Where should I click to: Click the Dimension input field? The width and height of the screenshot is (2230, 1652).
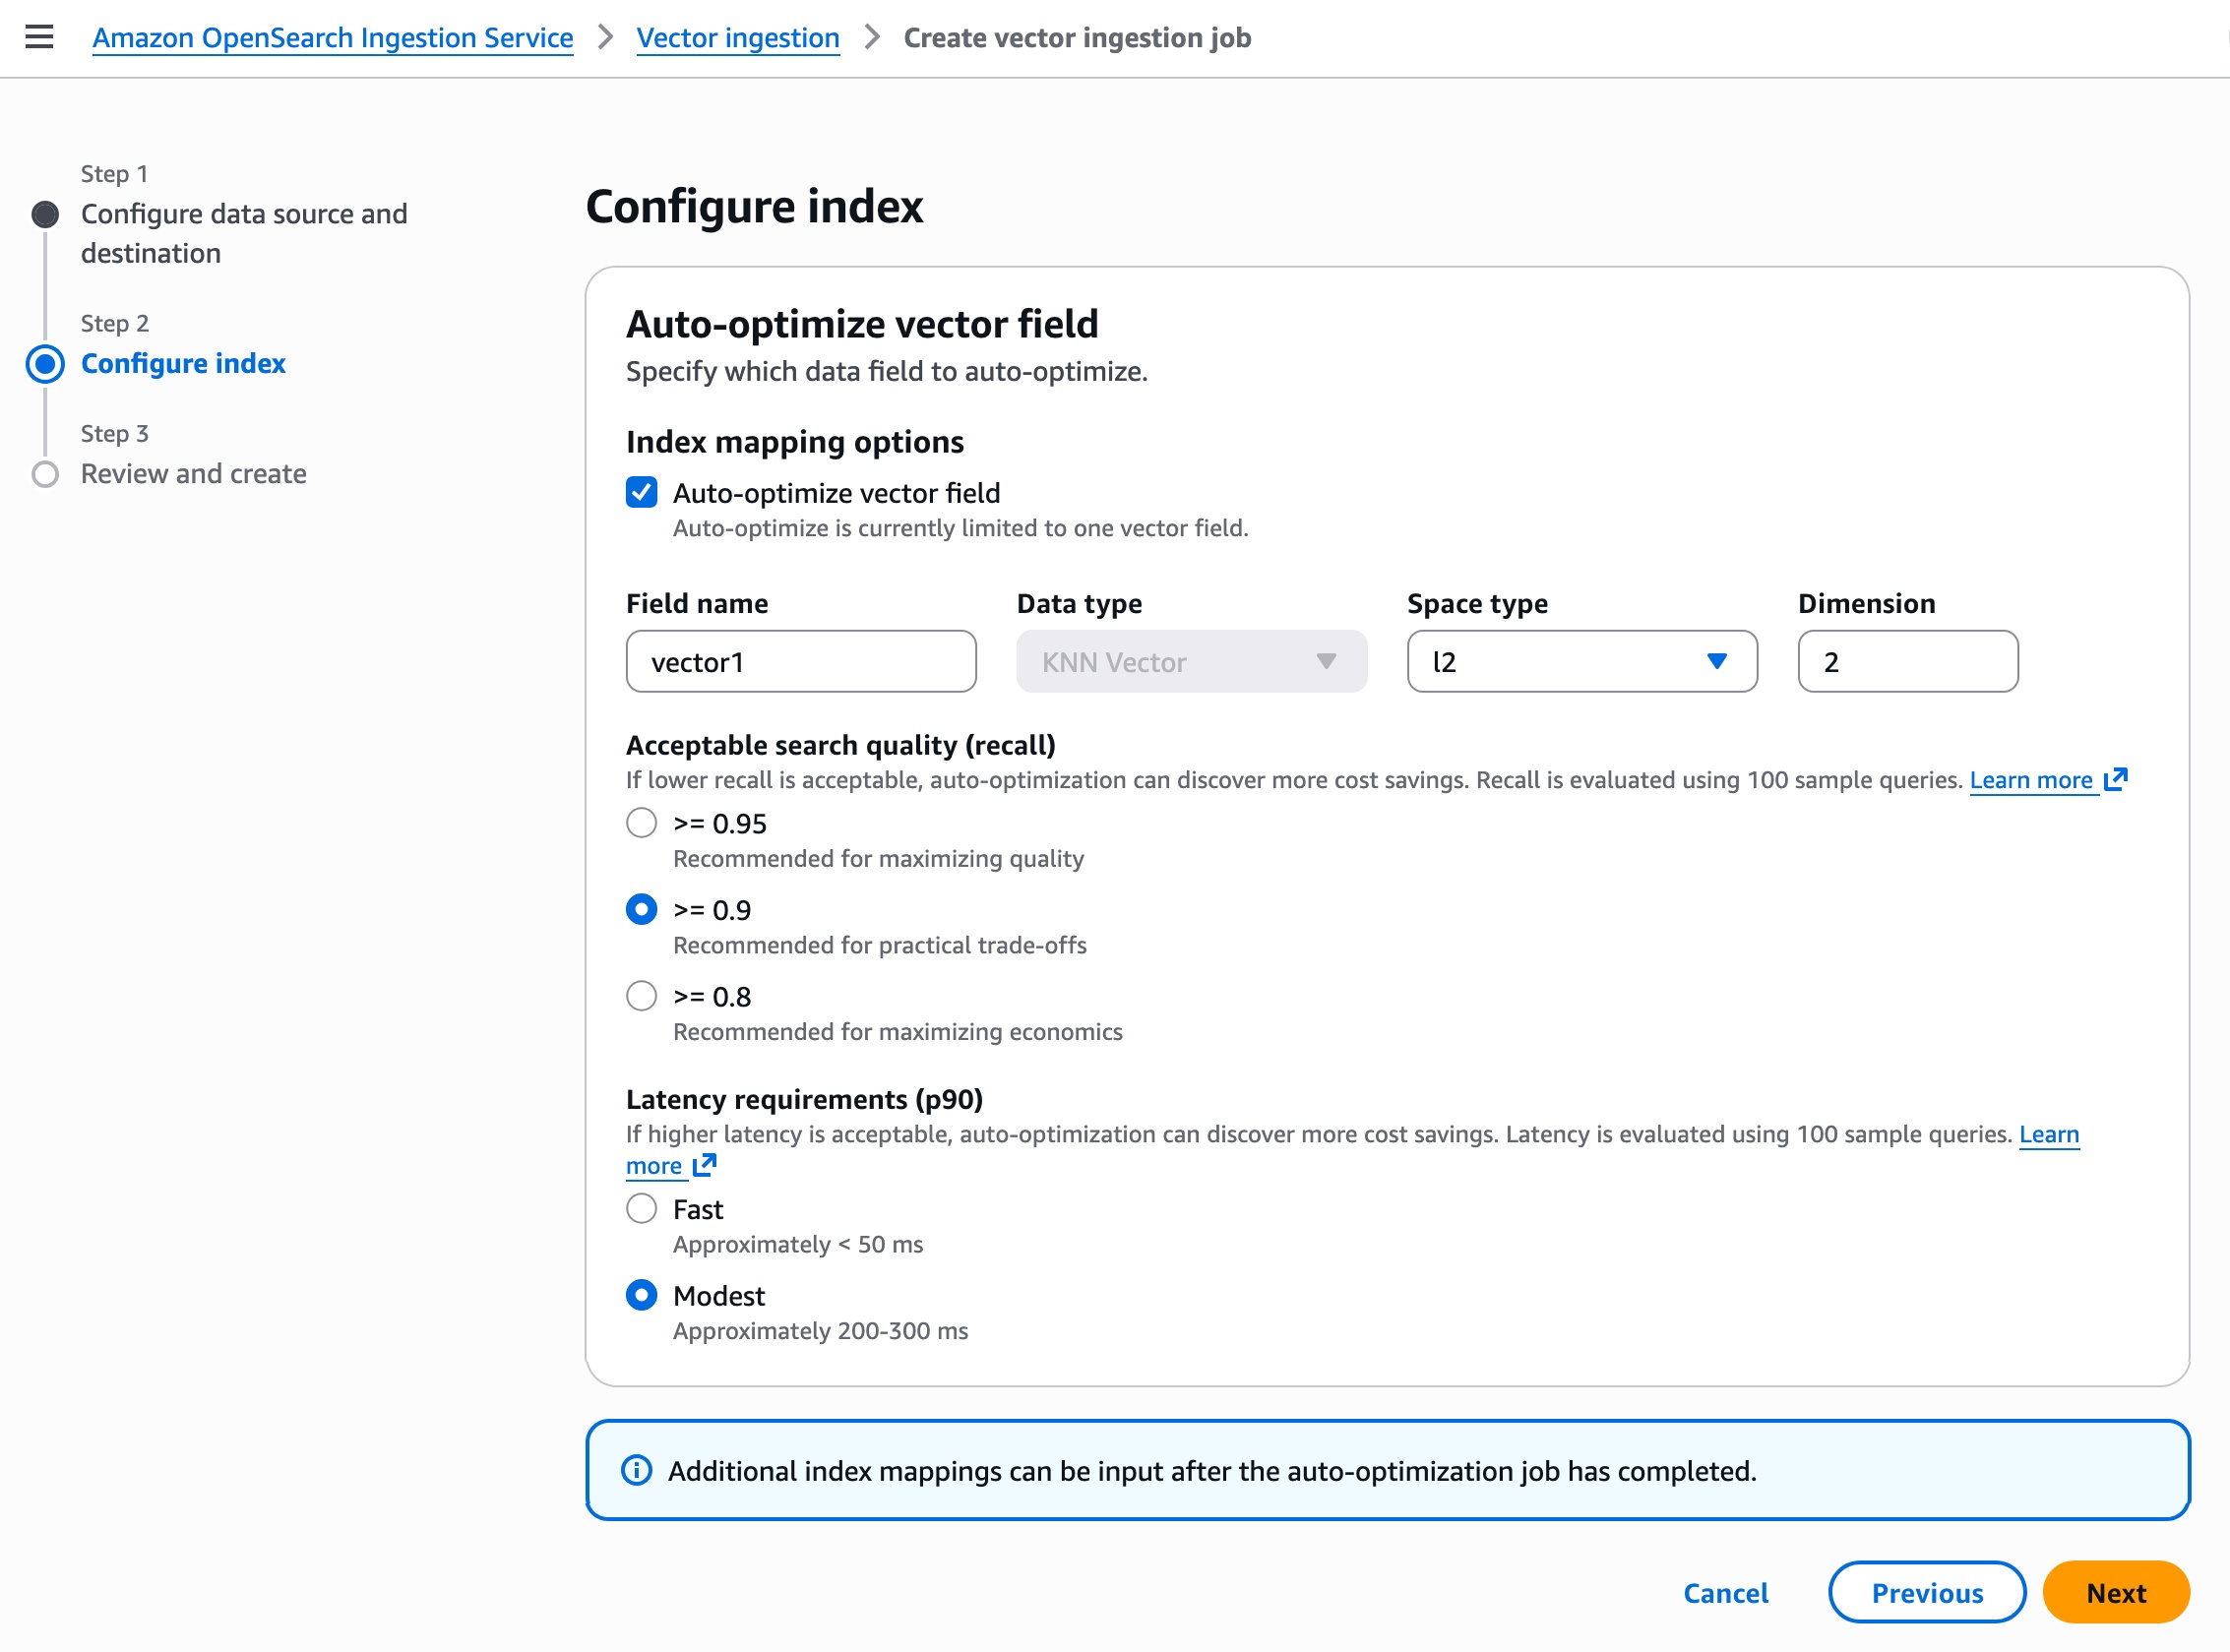[x=1906, y=661]
